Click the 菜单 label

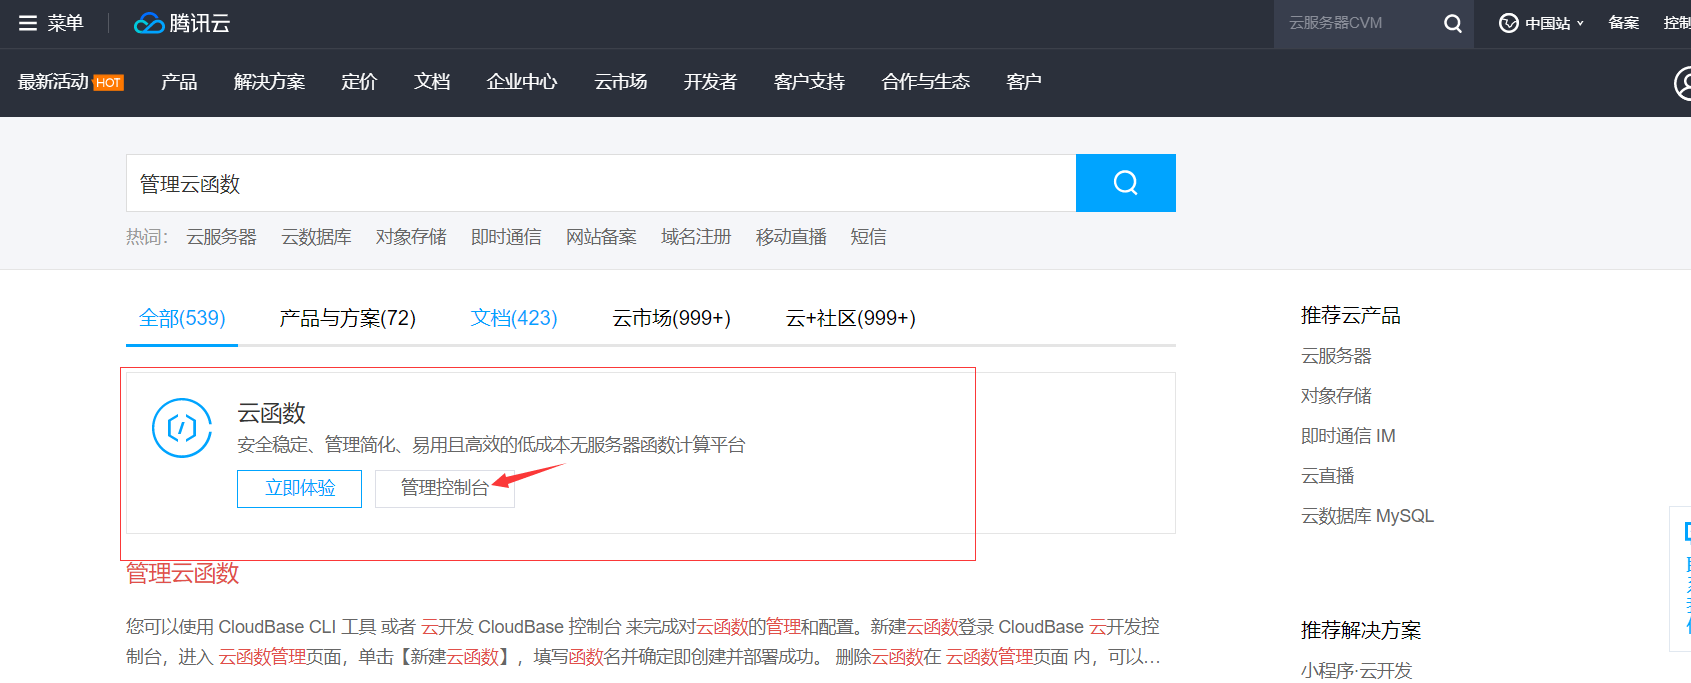pos(65,23)
